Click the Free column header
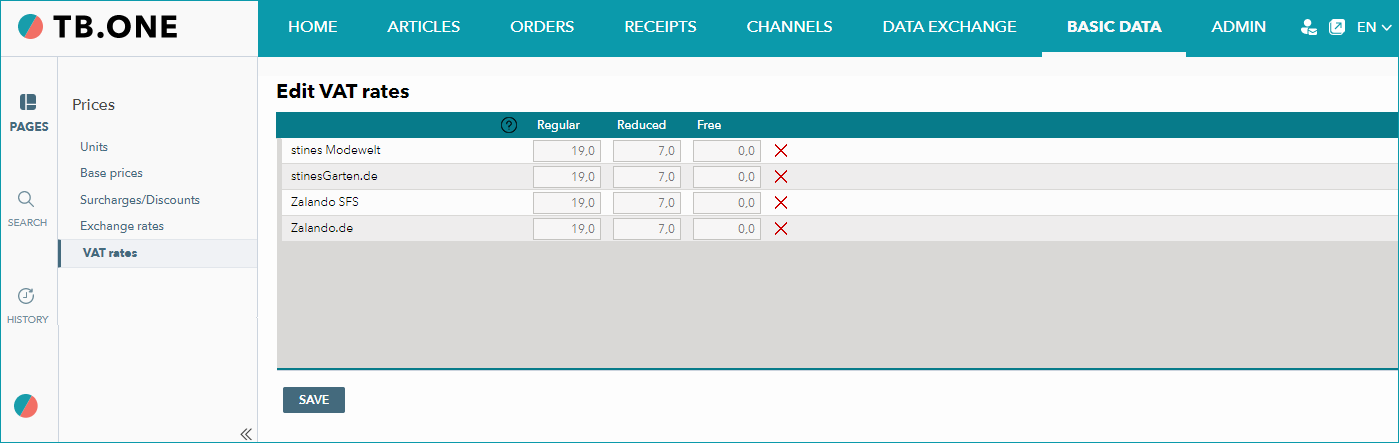 [x=709, y=125]
